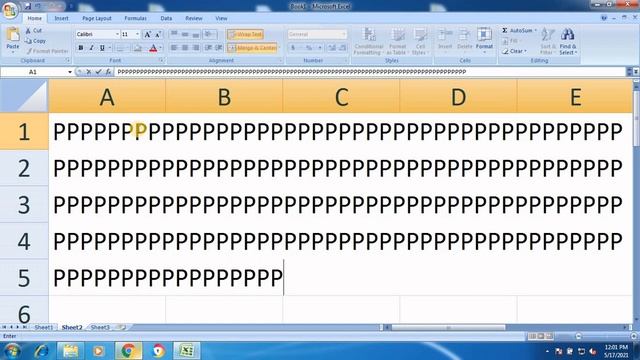Toggle Align Text Left

coord(174,48)
